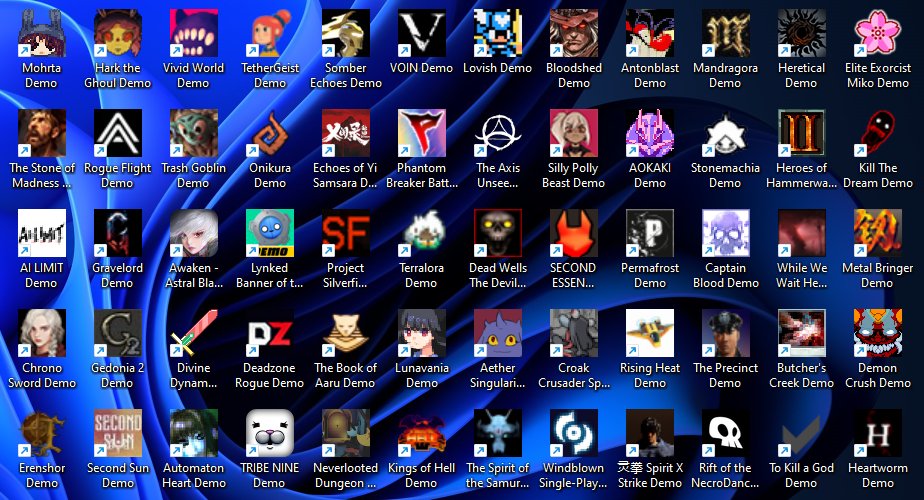
Task: Select Aether Singularity icon
Action: click(498, 333)
